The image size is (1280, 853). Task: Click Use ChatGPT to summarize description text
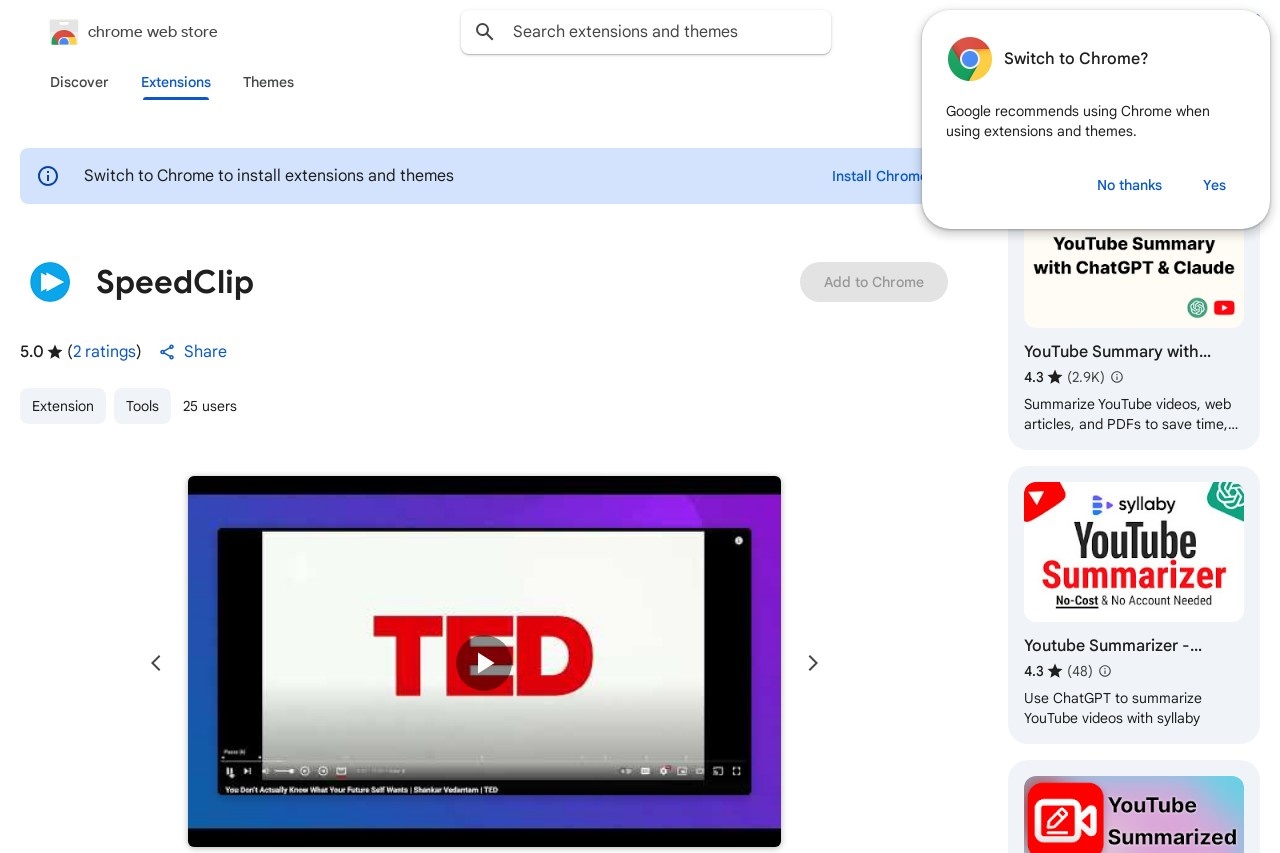point(1113,708)
